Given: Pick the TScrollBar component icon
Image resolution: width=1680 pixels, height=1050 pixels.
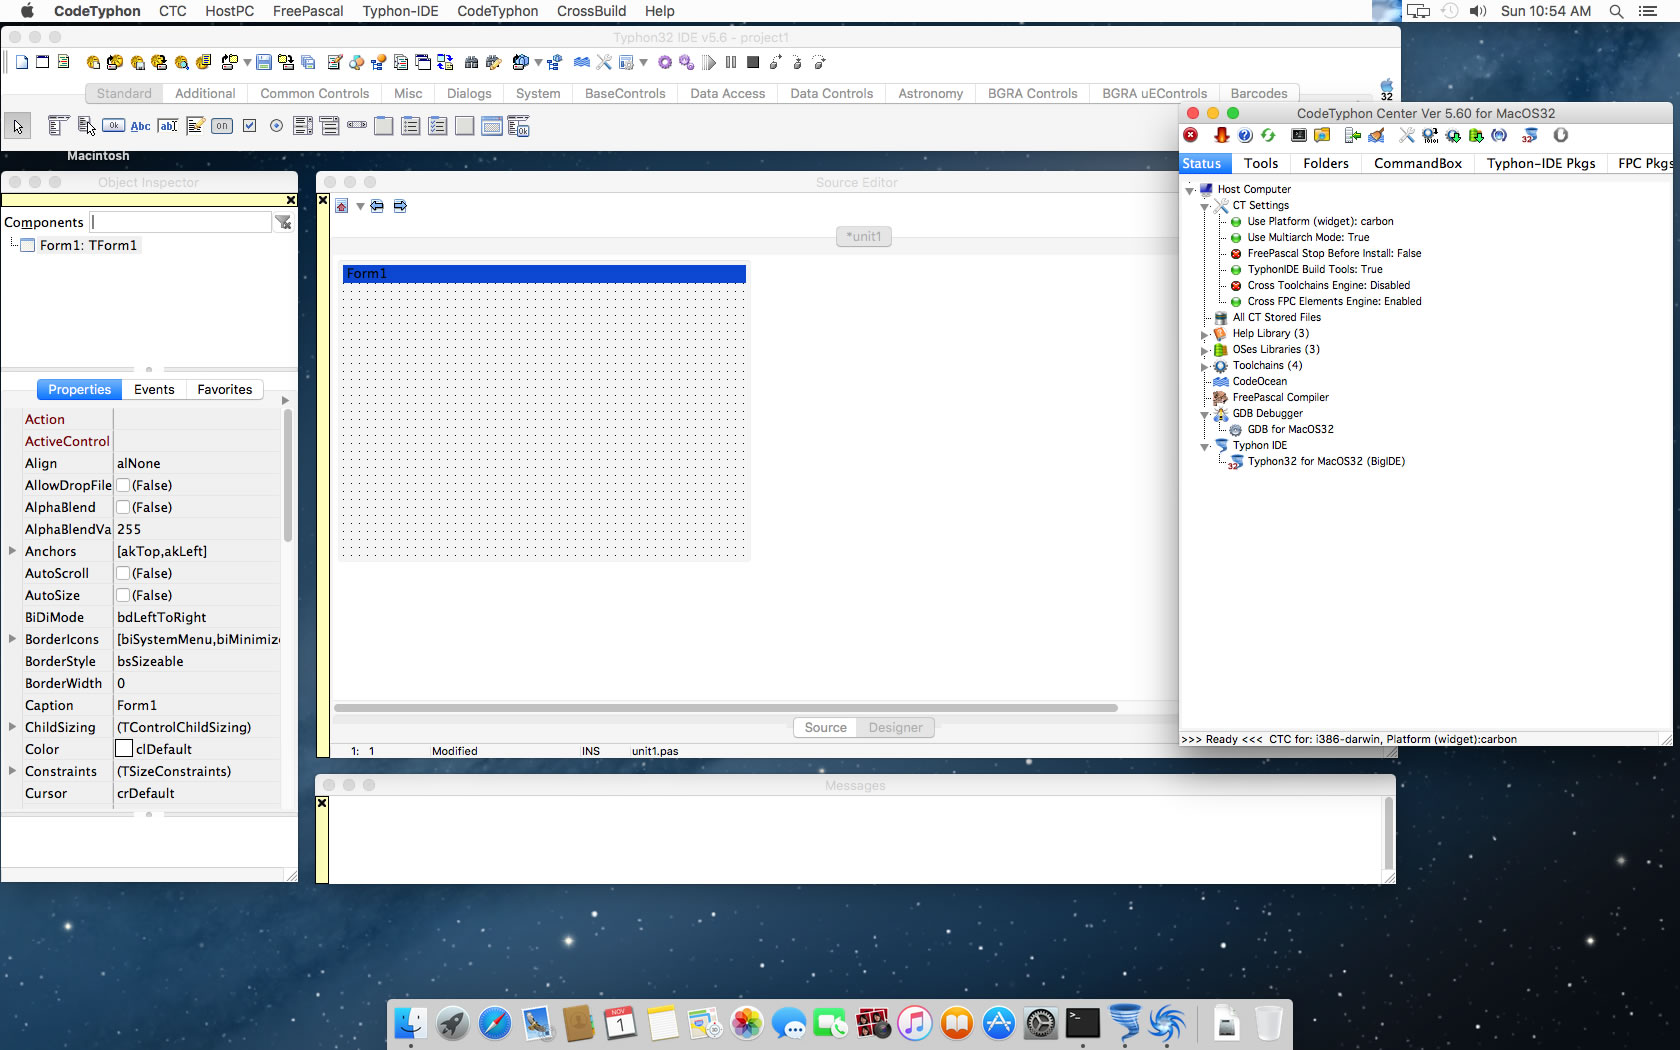Looking at the screenshot, I should point(357,126).
